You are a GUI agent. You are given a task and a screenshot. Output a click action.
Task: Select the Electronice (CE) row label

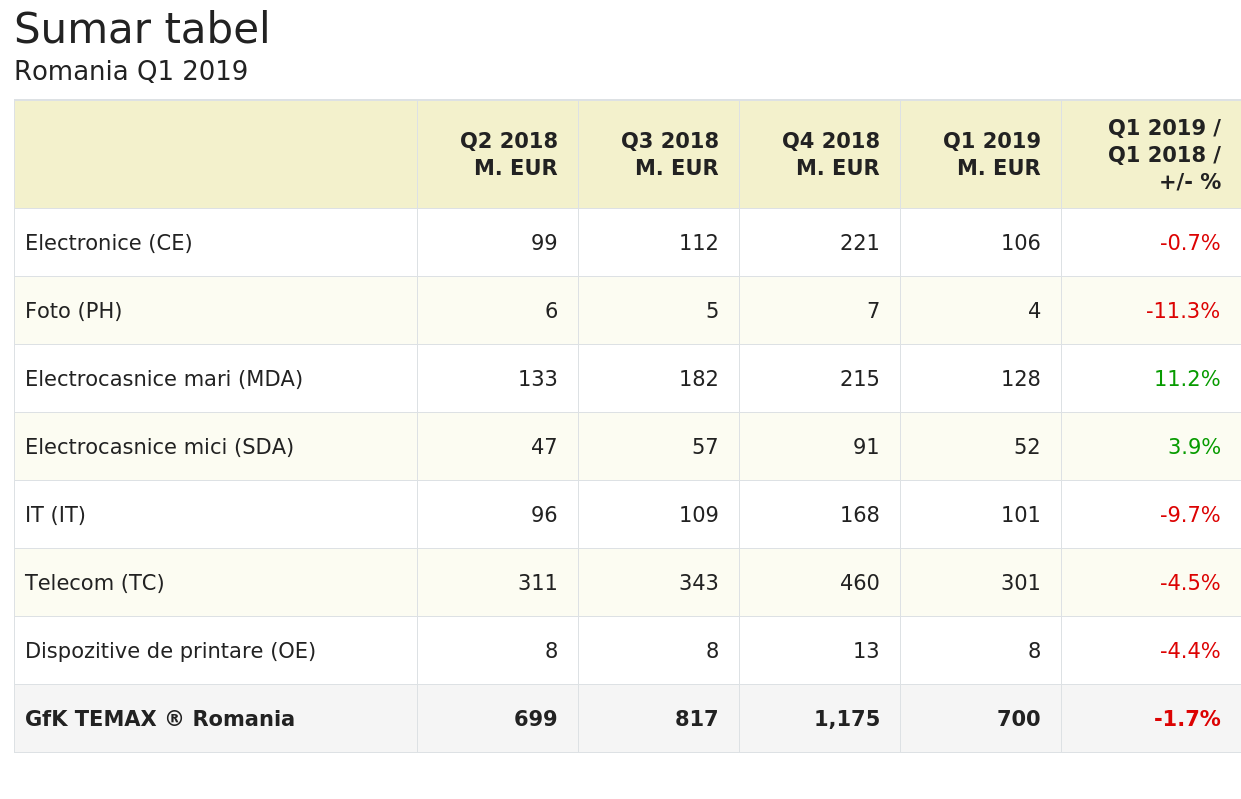click(109, 243)
